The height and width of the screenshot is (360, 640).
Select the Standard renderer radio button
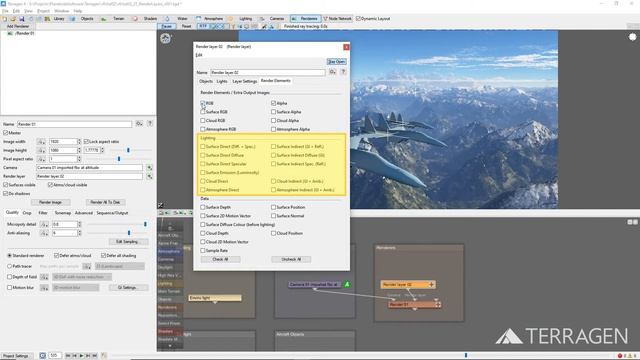(9, 256)
